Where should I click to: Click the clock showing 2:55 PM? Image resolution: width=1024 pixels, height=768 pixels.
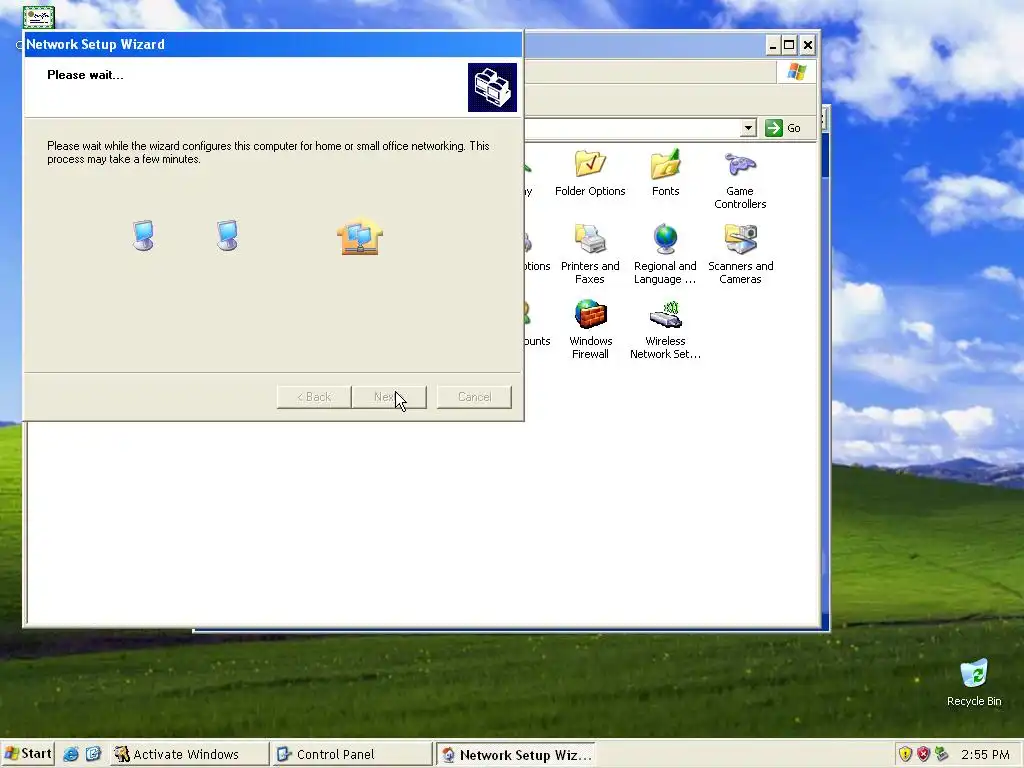click(x=985, y=754)
